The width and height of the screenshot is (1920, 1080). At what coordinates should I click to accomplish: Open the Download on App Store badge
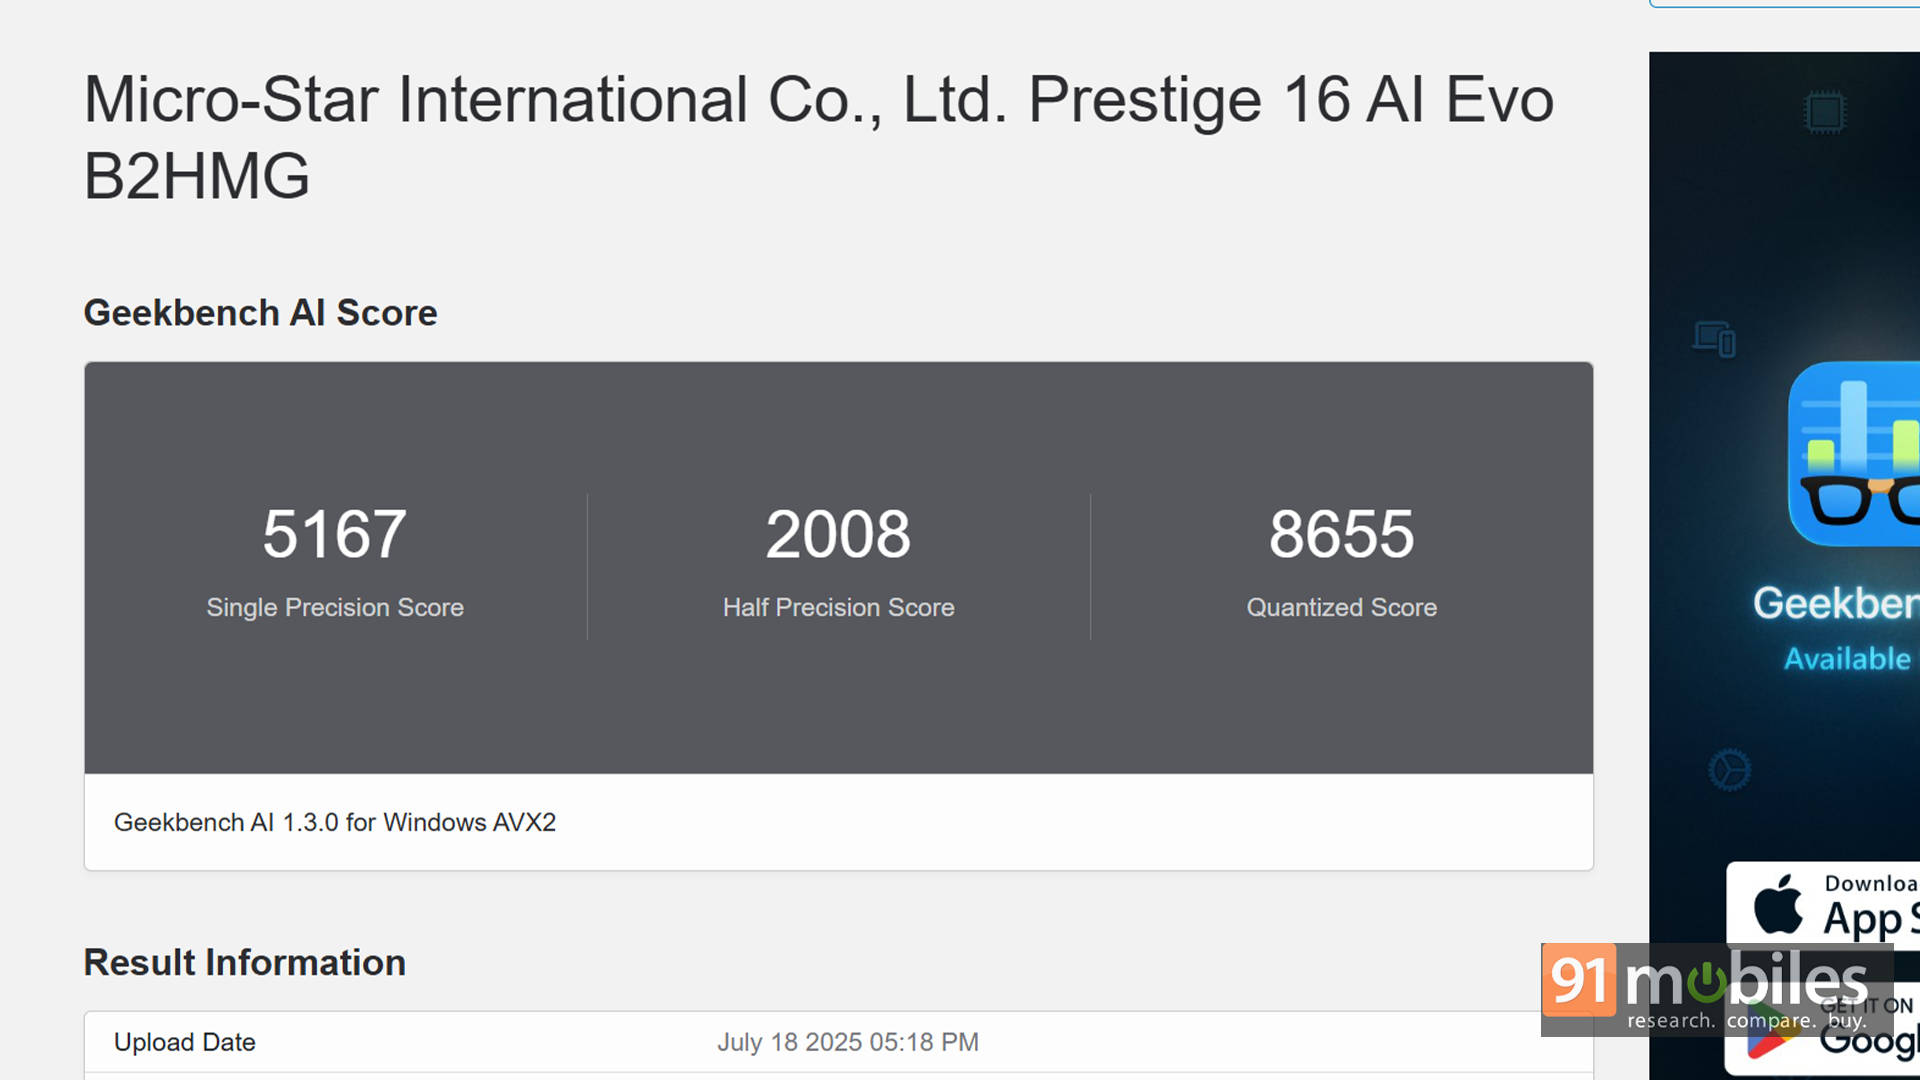[1822, 905]
